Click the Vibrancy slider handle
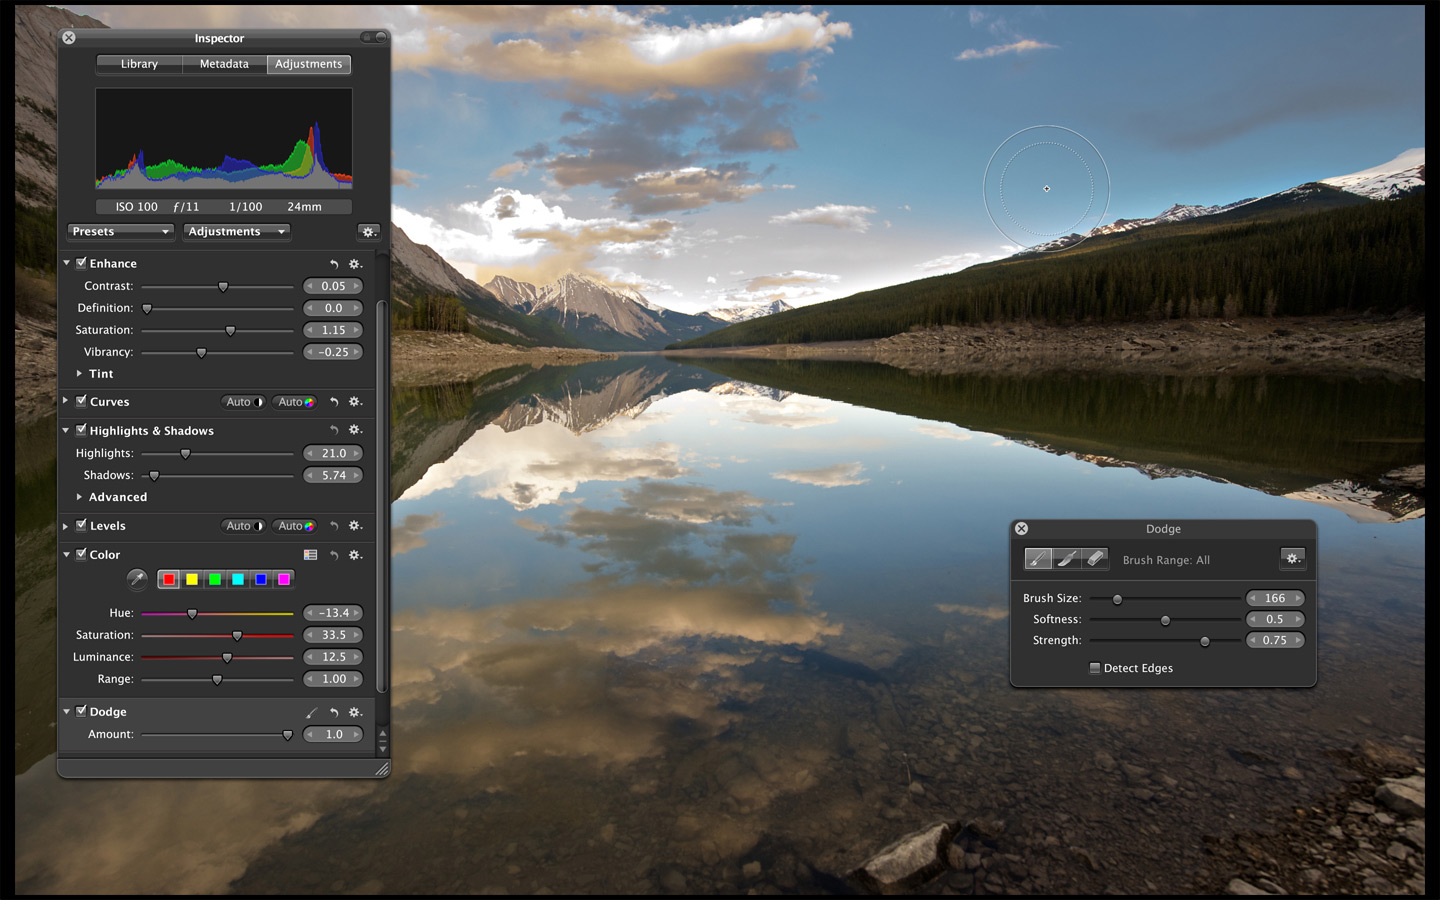Screen dimensions: 1440x900 [x=201, y=353]
